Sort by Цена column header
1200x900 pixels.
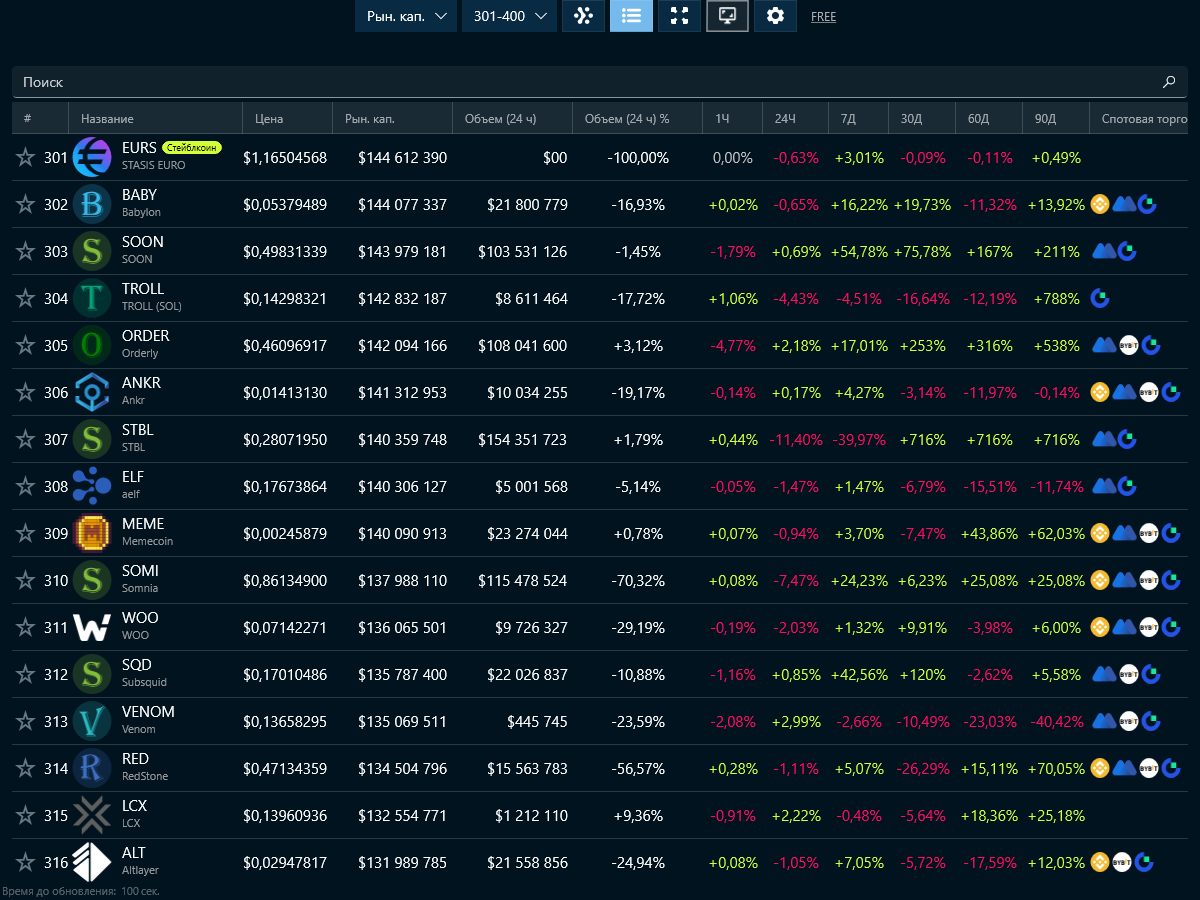point(269,119)
